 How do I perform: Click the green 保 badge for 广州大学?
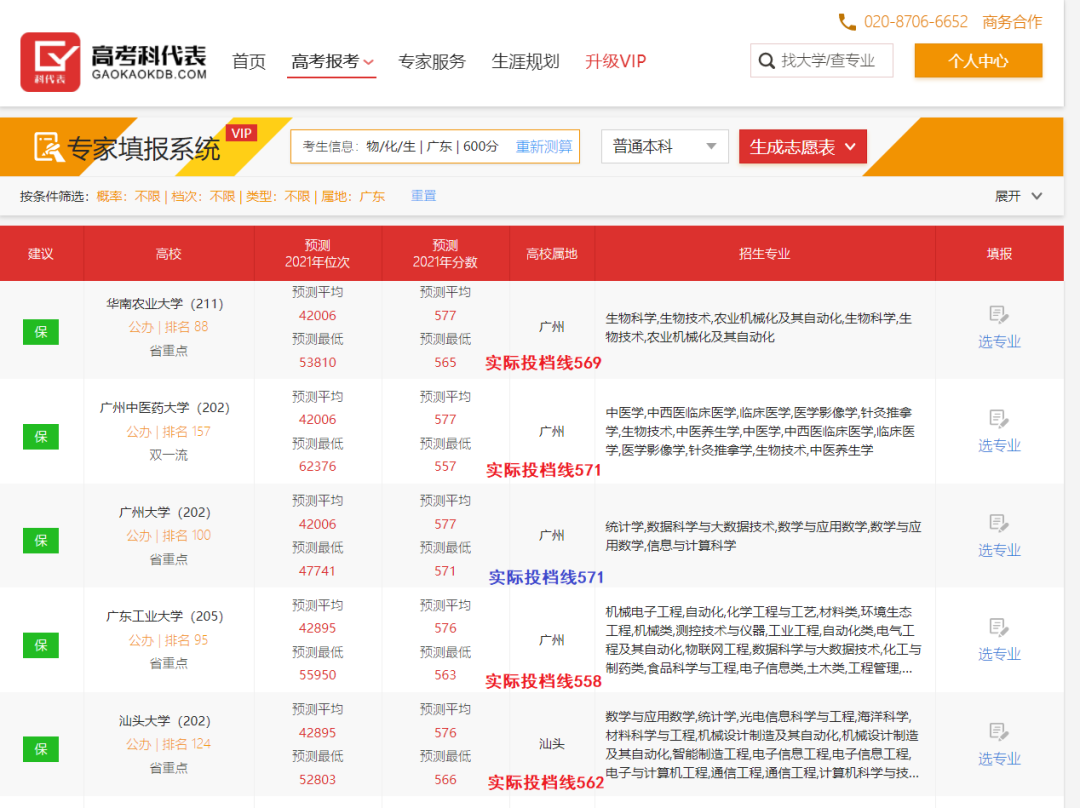(41, 541)
